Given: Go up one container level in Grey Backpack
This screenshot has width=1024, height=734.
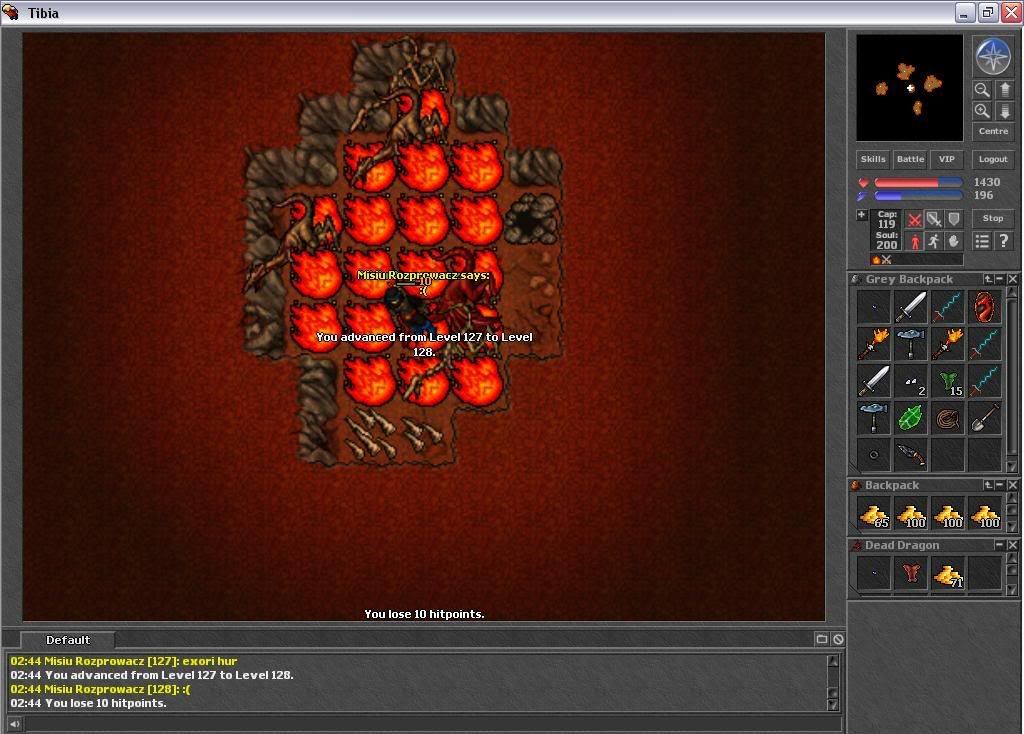Looking at the screenshot, I should [988, 279].
